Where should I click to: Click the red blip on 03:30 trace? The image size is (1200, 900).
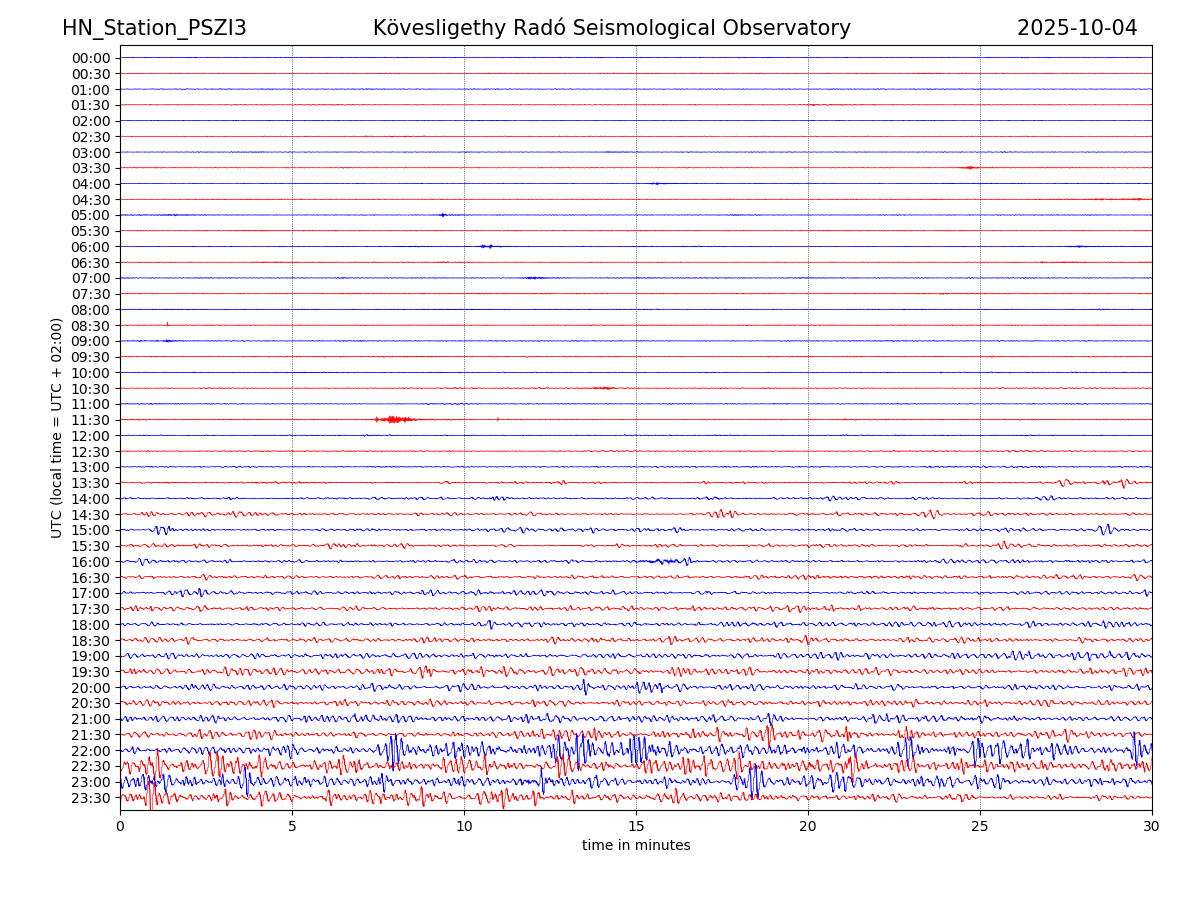968,168
